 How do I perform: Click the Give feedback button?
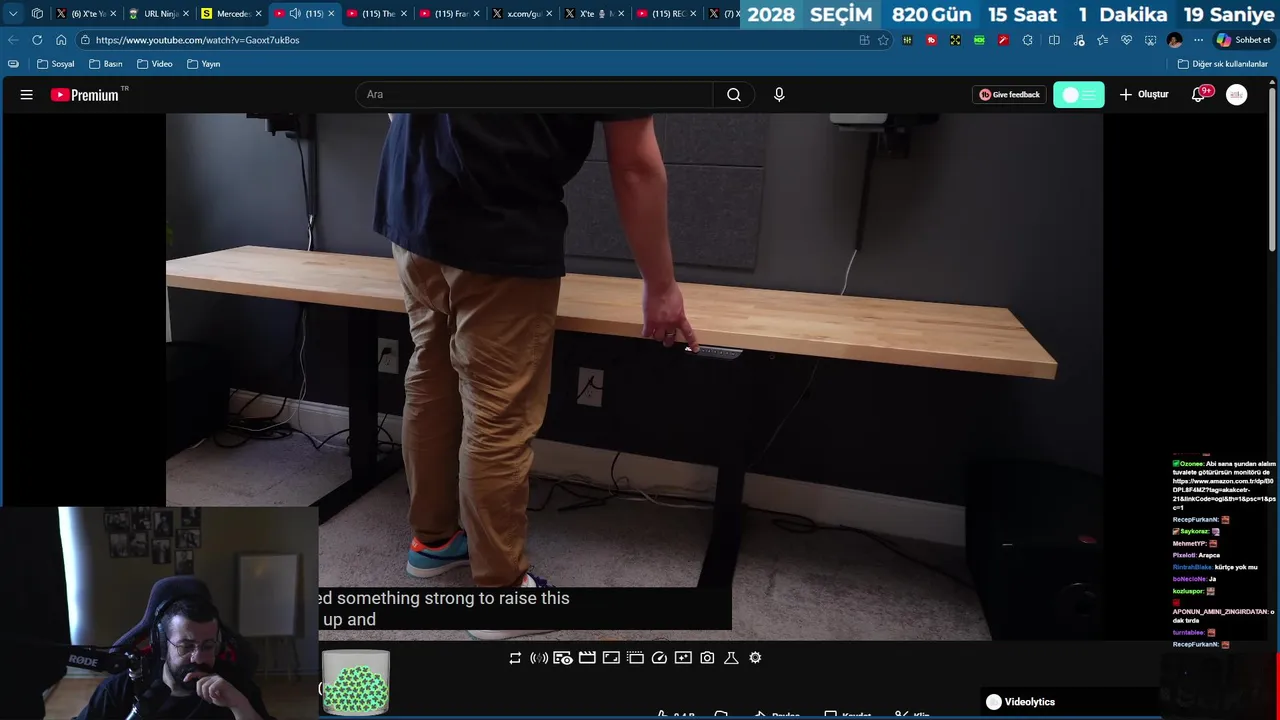(1009, 95)
